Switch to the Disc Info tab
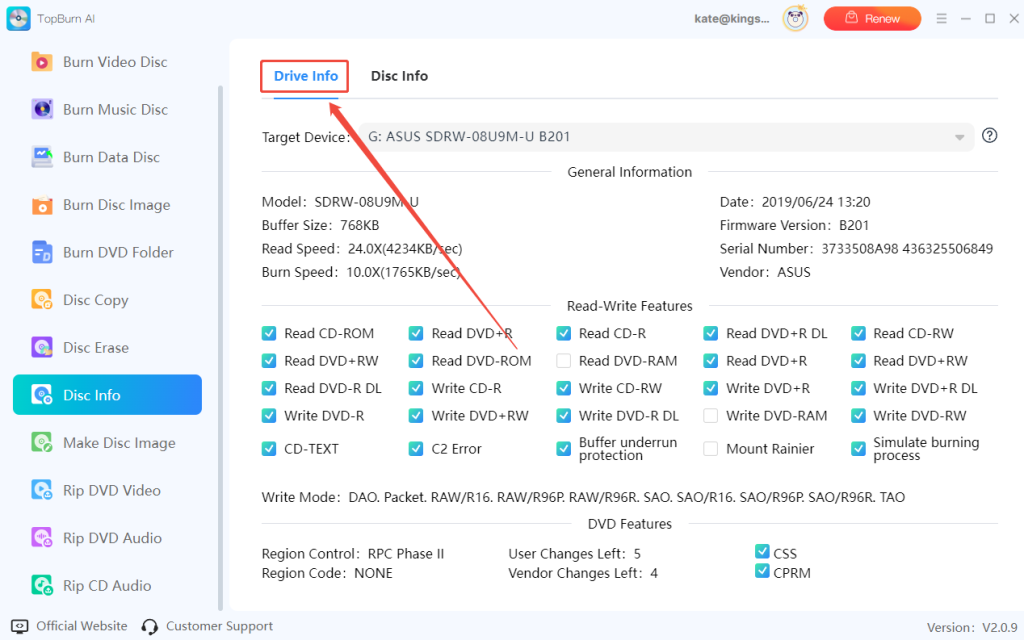This screenshot has height=640, width=1024. pyautogui.click(x=399, y=75)
